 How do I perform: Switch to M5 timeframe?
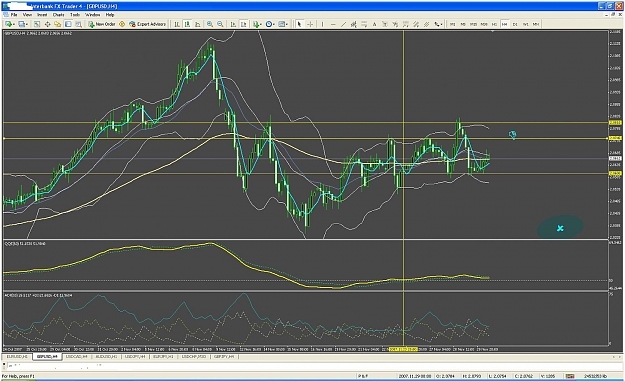point(463,24)
